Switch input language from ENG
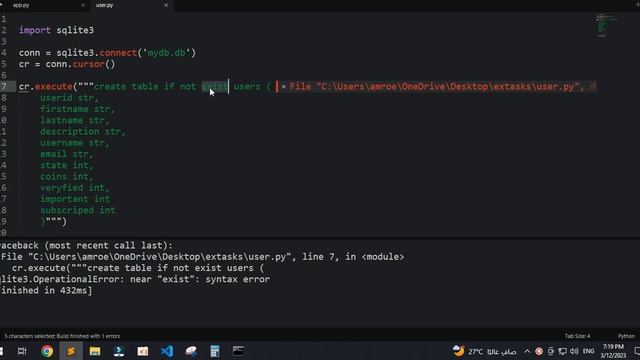Image resolution: width=640 pixels, height=360 pixels. click(589, 351)
